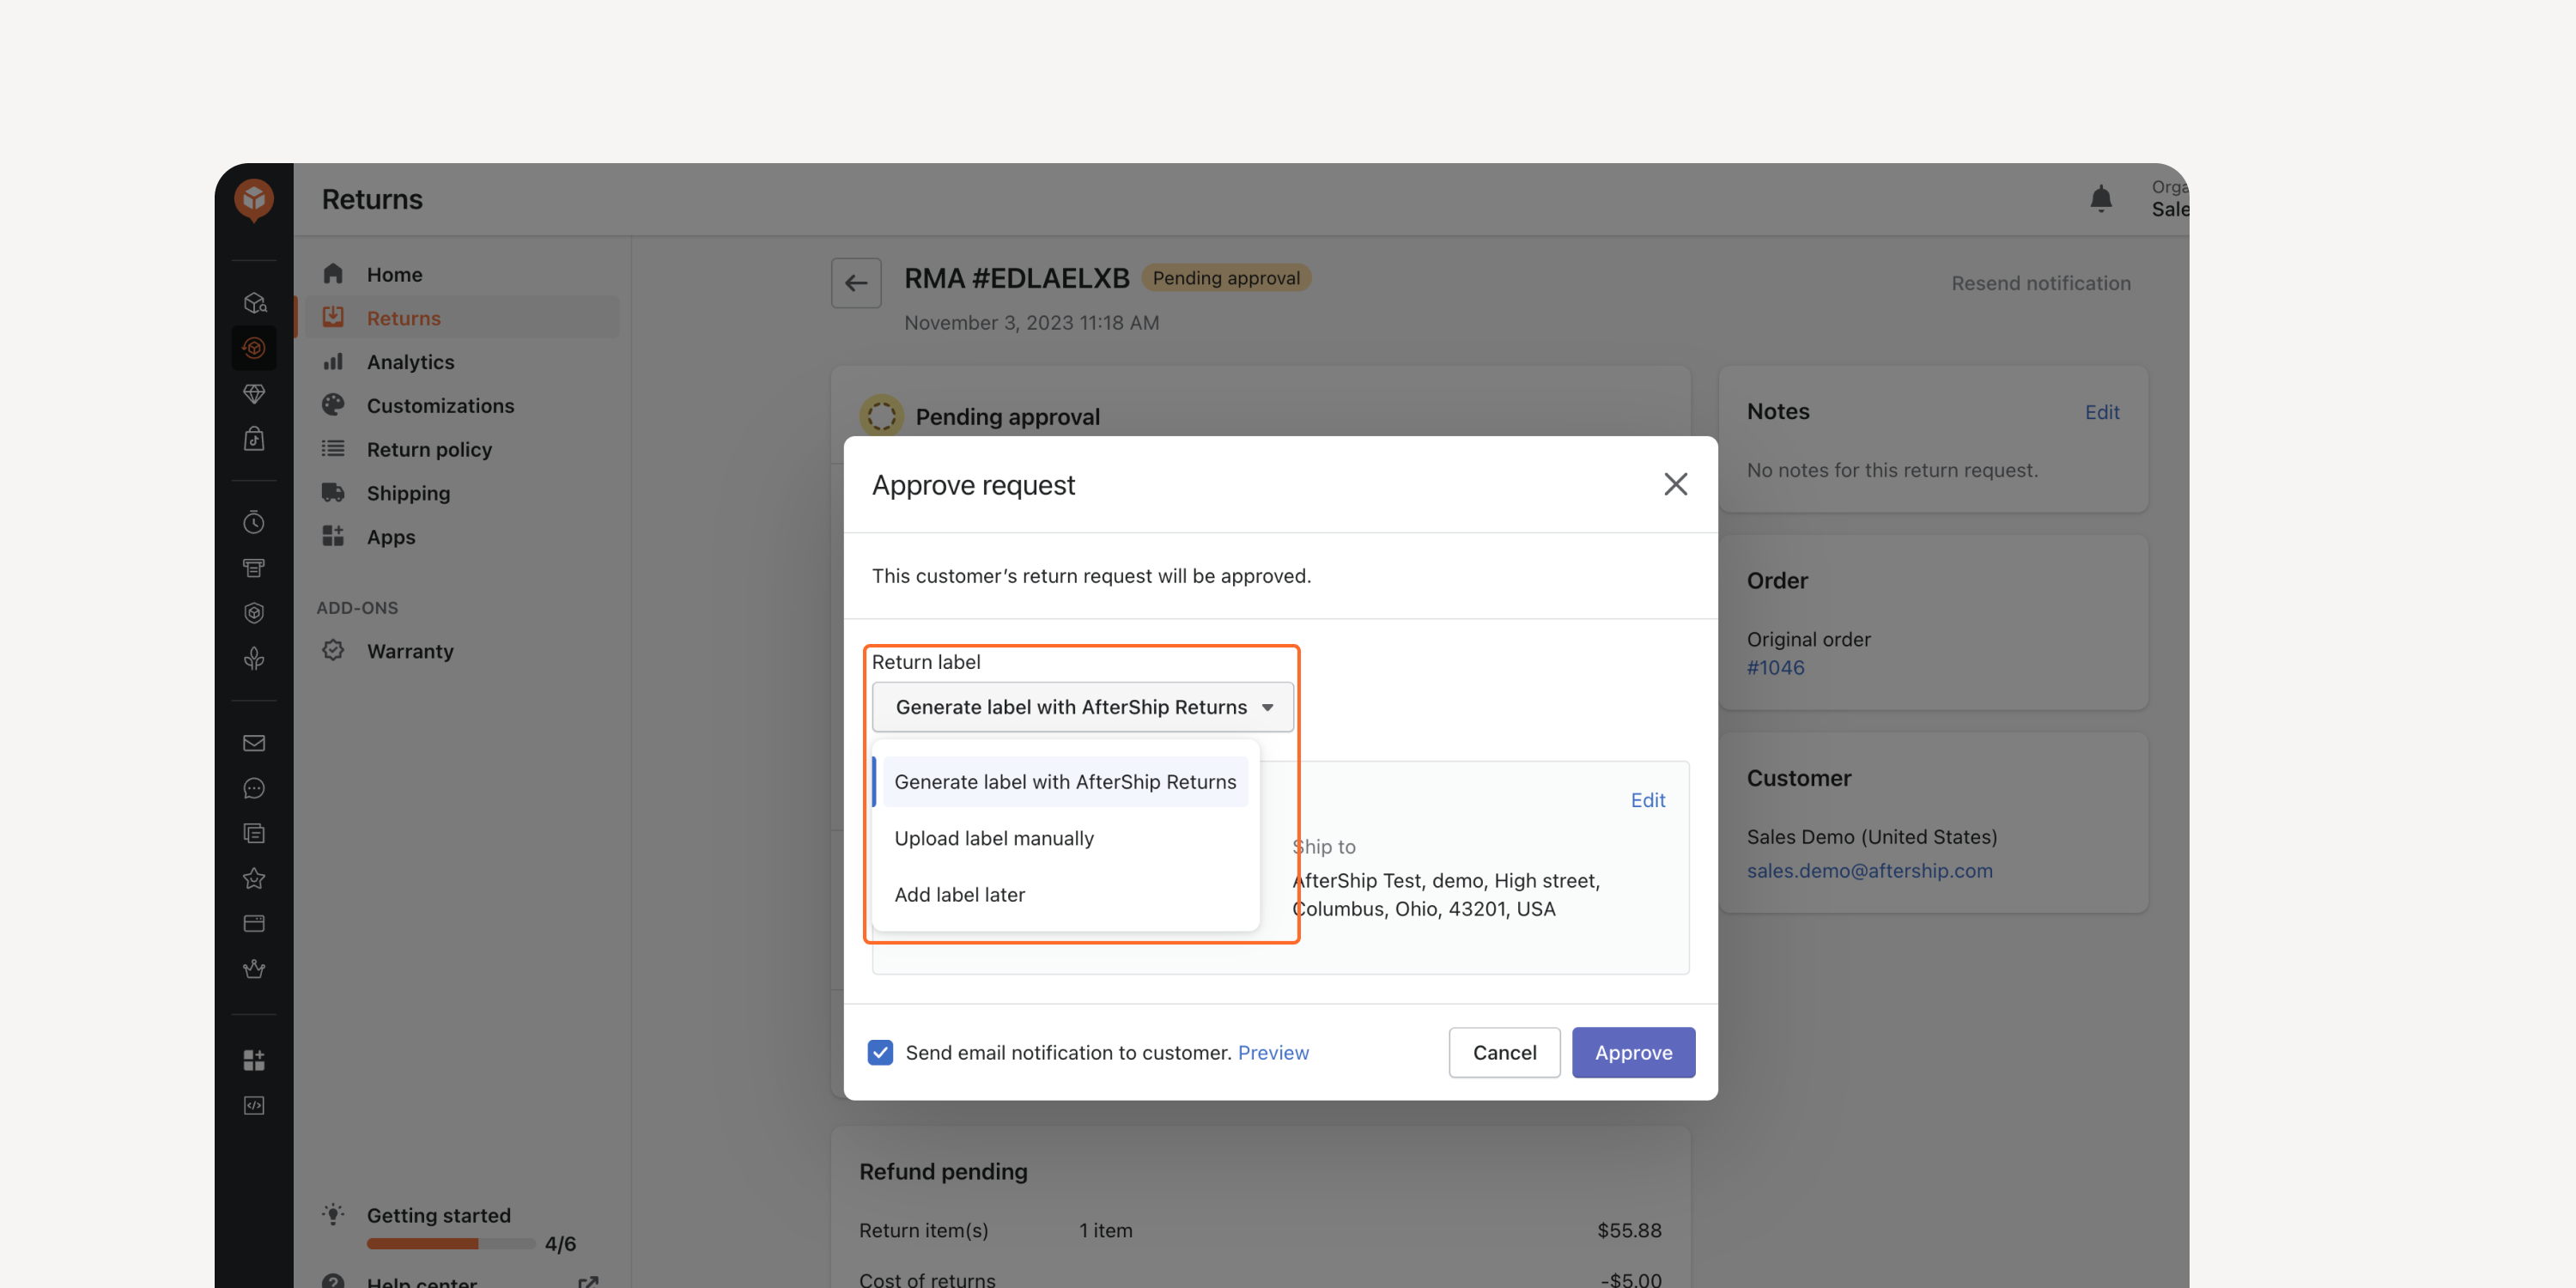Screen dimensions: 2576x1288
Task: Open the tracking box-search icon in dark rail
Action: tap(254, 303)
